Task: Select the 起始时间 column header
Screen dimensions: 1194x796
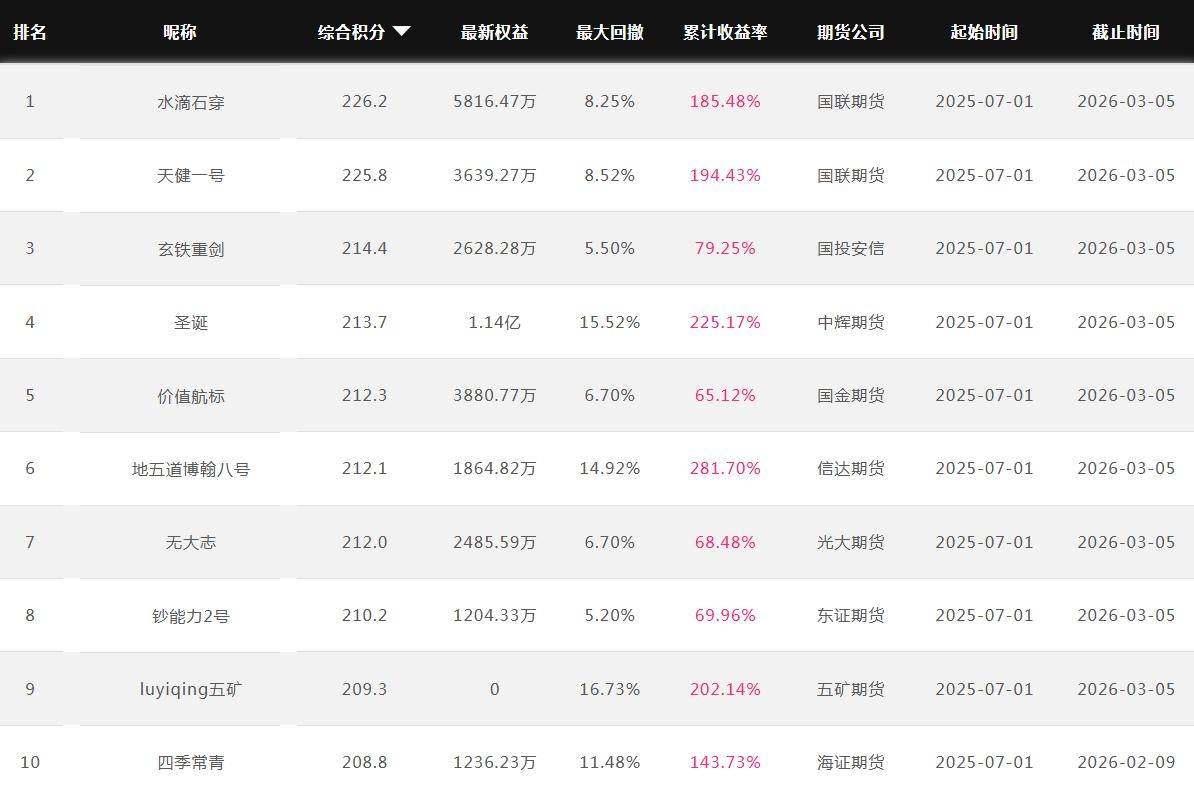Action: [984, 32]
